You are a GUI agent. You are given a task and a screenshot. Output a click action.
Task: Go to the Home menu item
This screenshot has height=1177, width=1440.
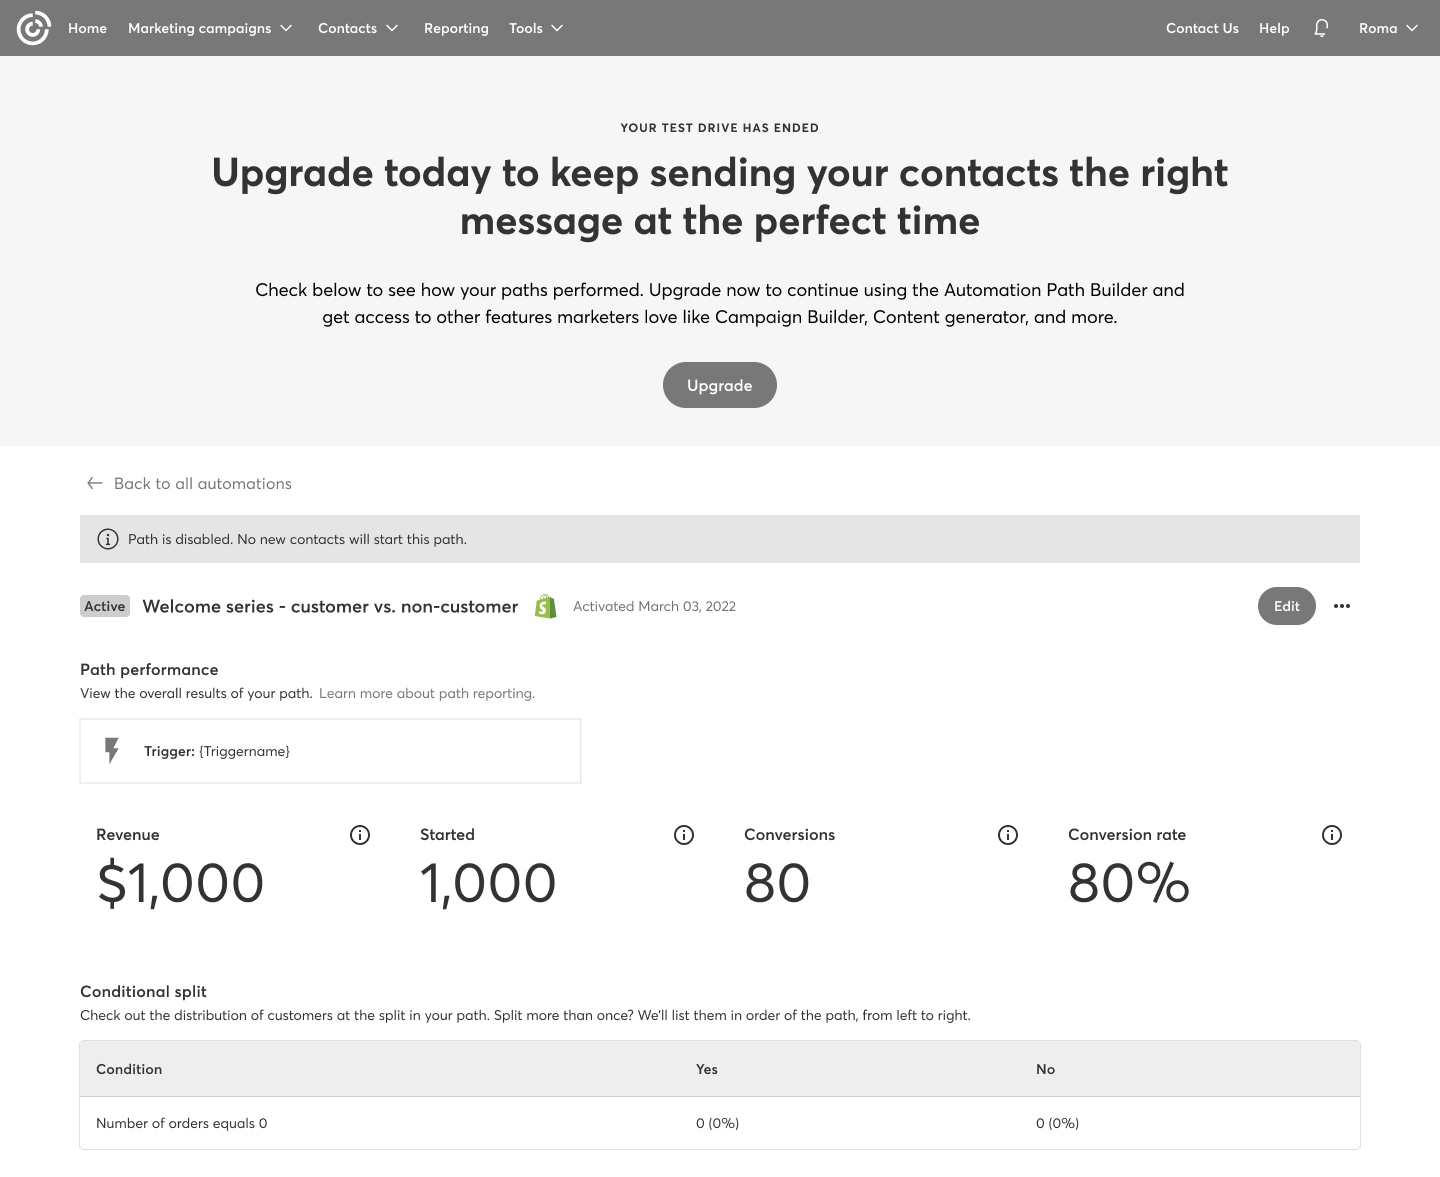pyautogui.click(x=87, y=28)
